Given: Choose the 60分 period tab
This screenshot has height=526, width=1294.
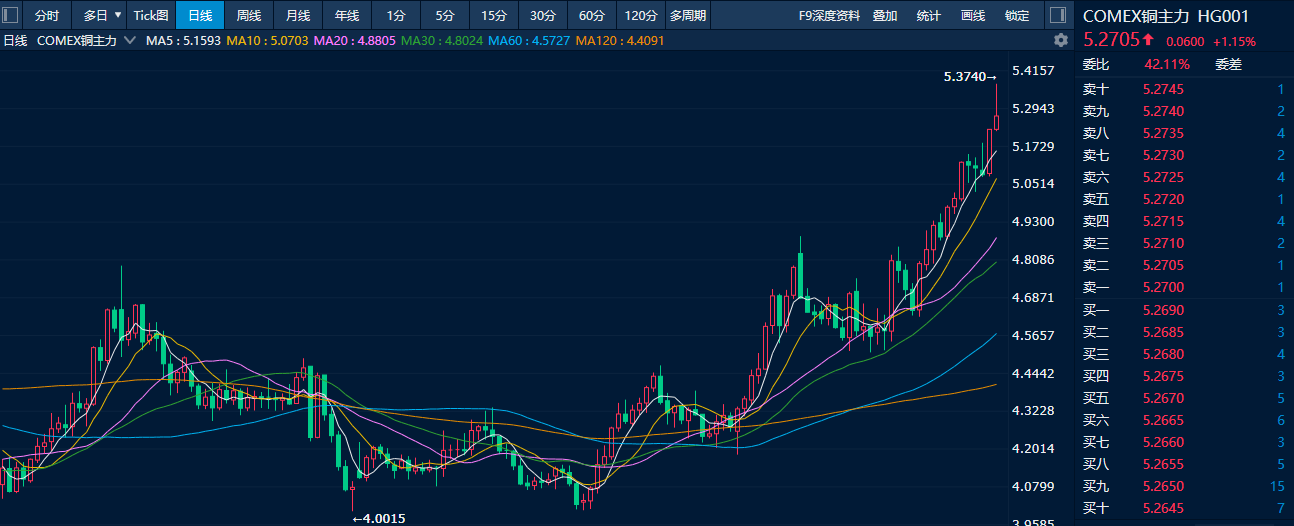Looking at the screenshot, I should (x=592, y=16).
